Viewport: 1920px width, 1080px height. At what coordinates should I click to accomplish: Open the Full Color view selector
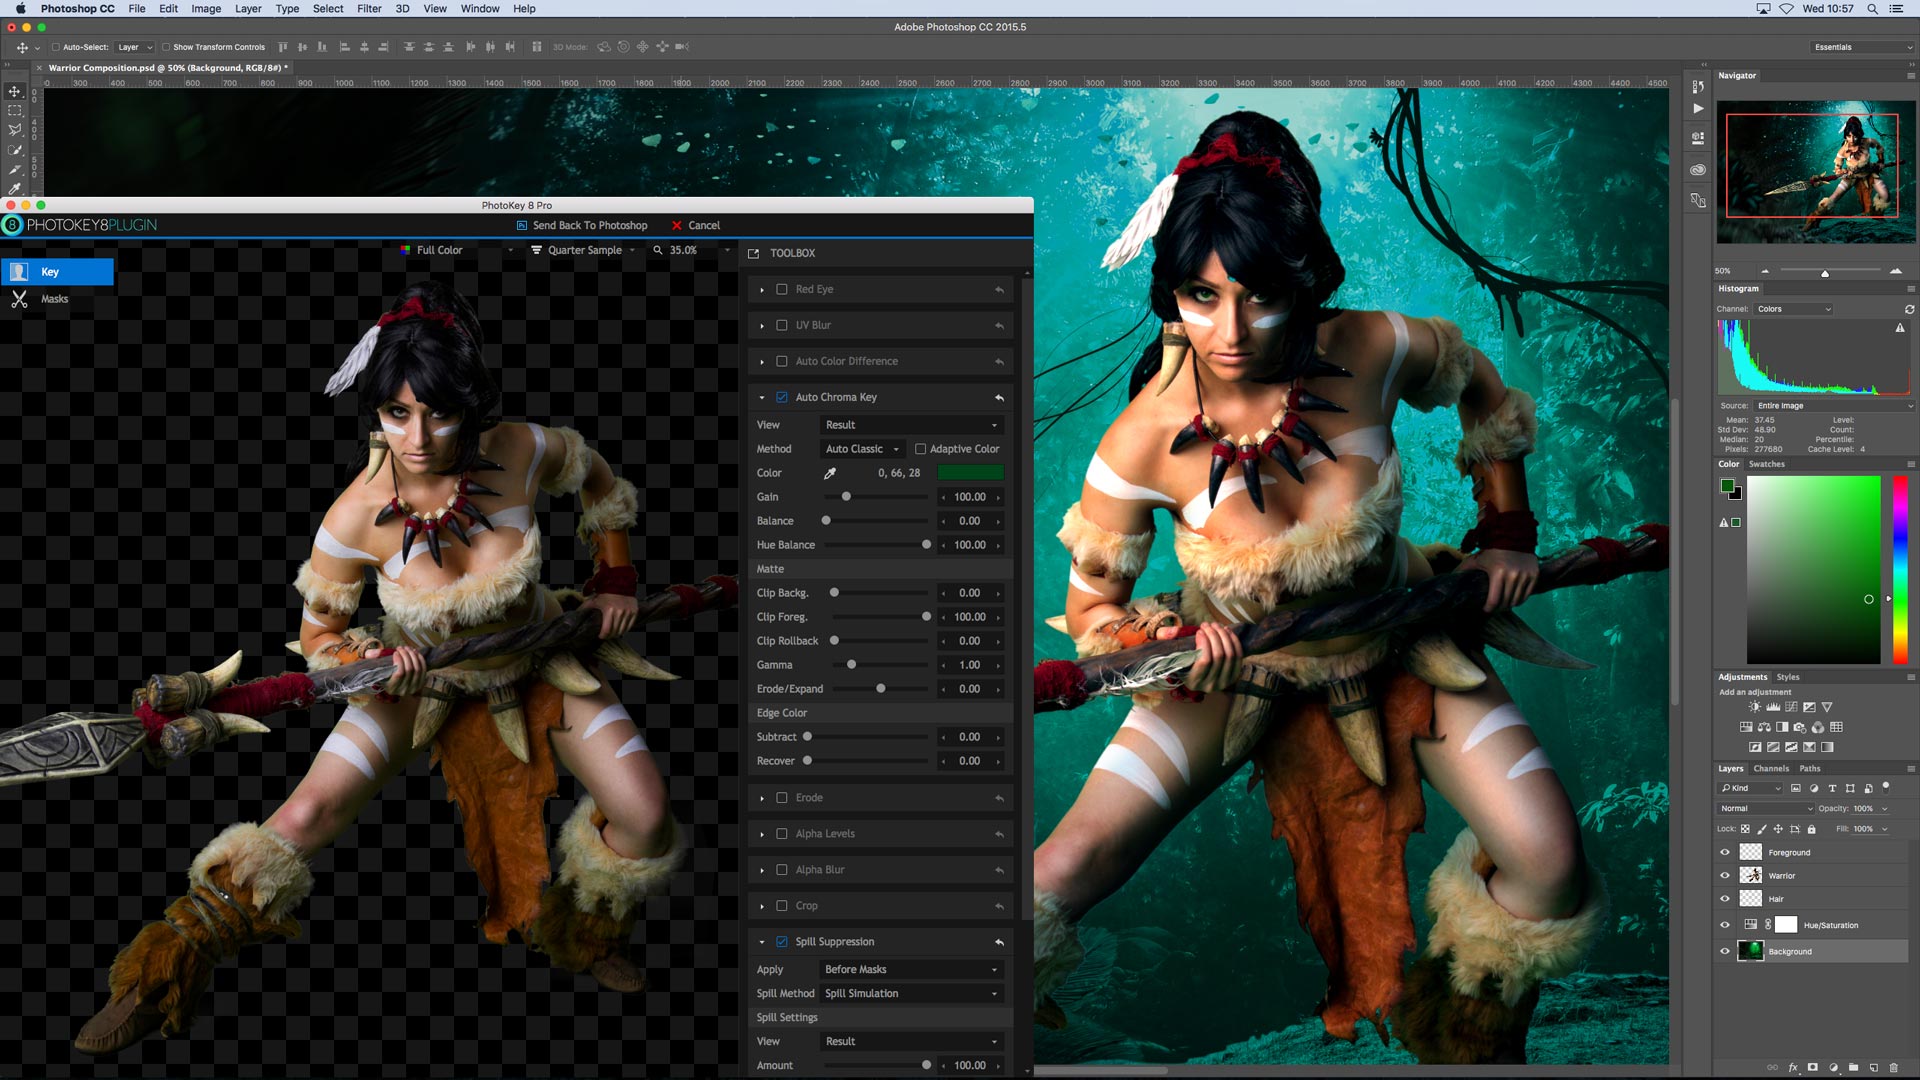click(x=457, y=251)
